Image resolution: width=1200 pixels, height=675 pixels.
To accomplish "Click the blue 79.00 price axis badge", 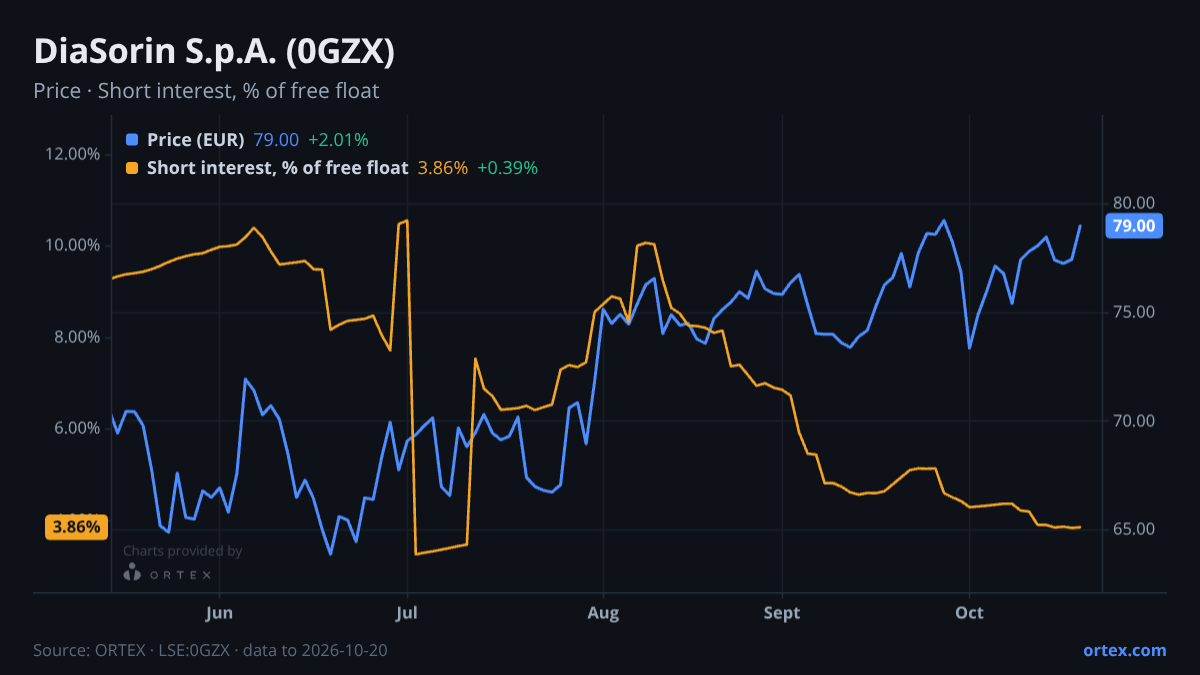I will tap(1134, 226).
